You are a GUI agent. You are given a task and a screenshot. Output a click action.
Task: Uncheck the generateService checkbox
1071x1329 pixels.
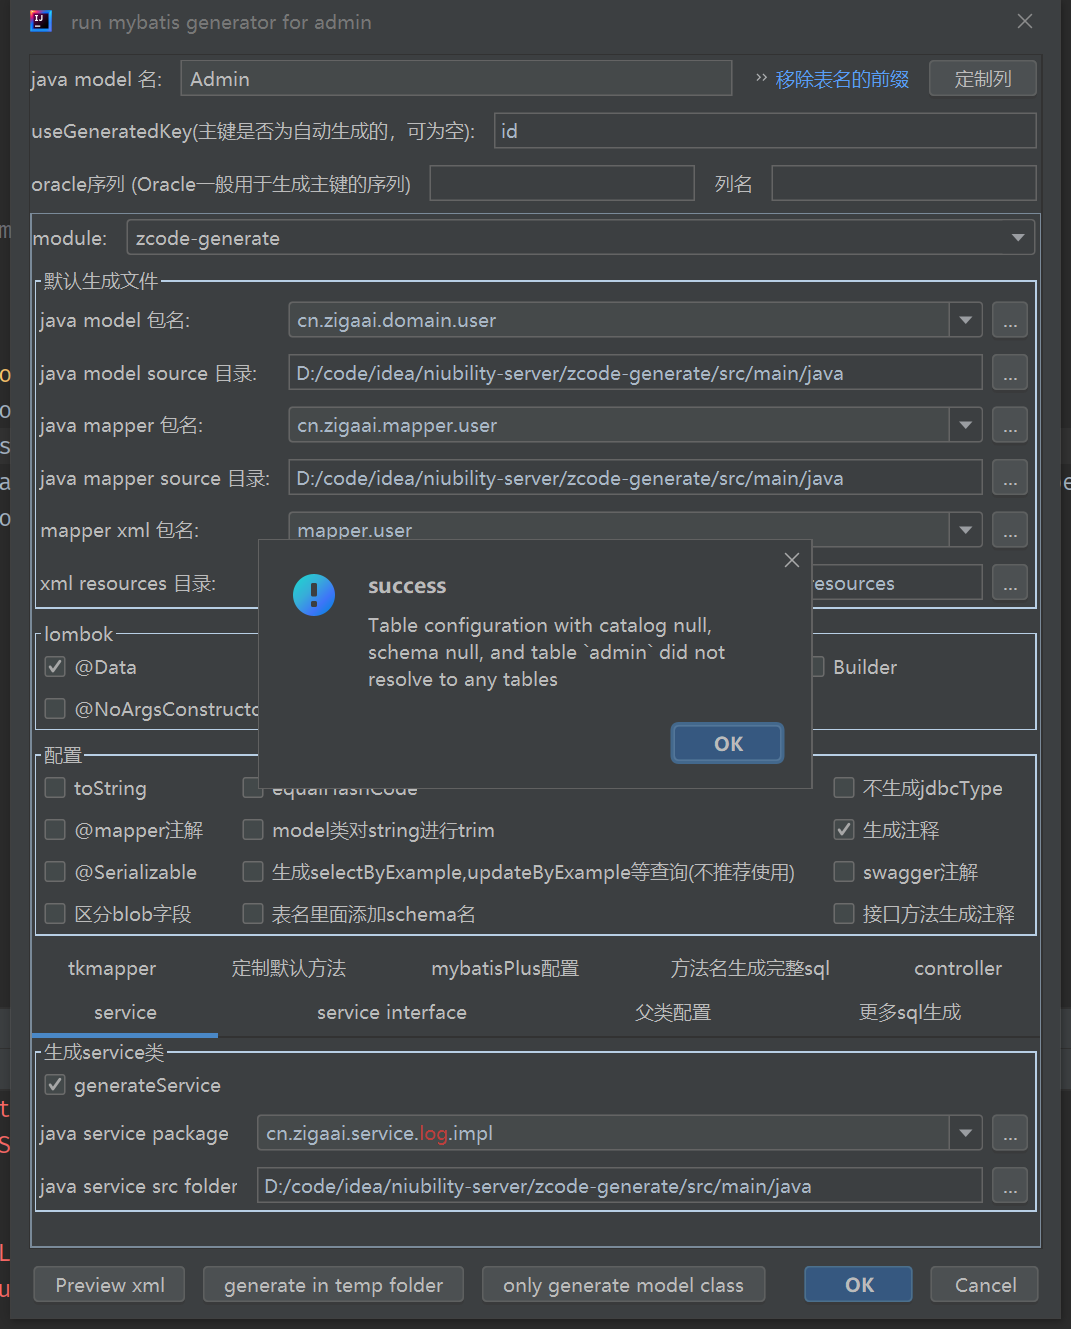tap(55, 1084)
